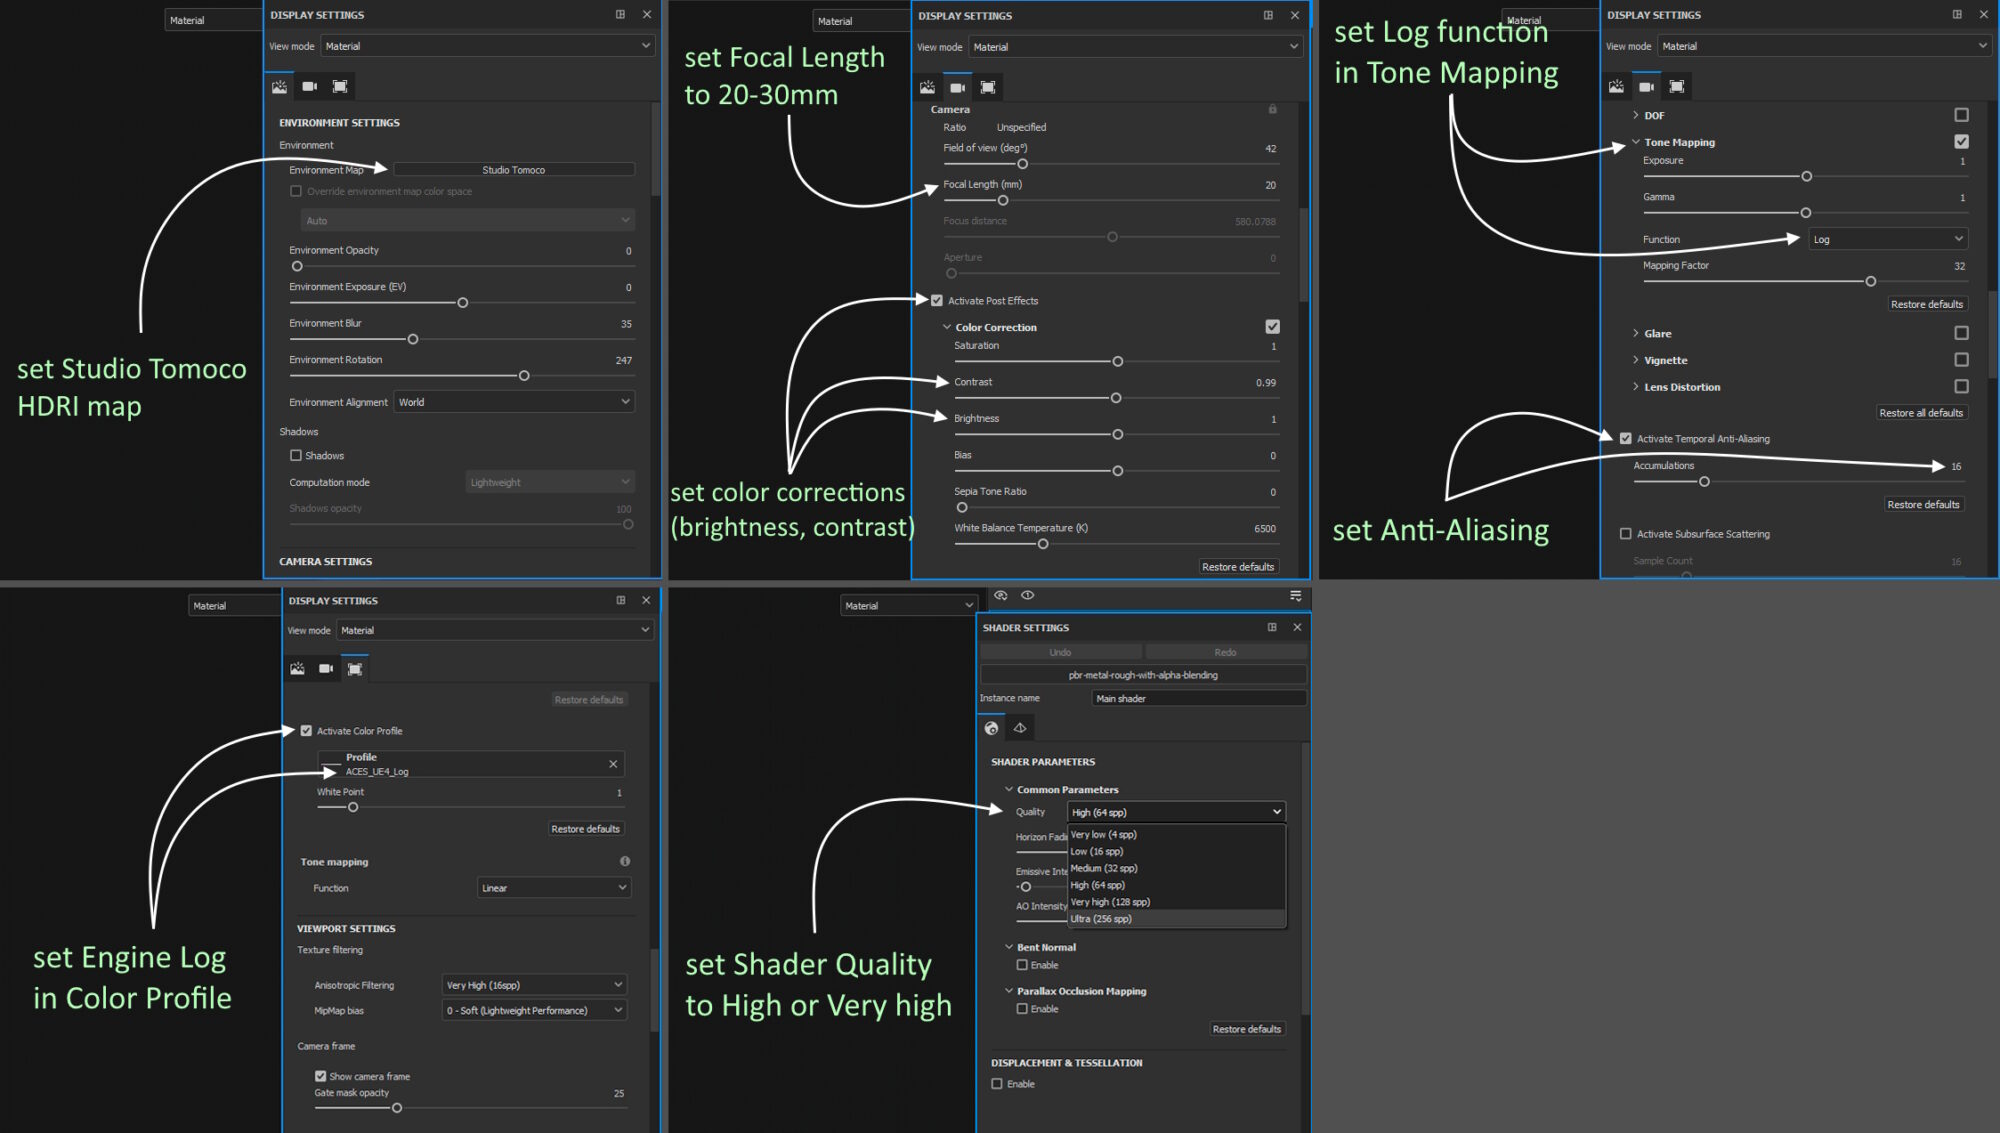Open the viewport display options hamburger icon
The image size is (2000, 1133).
[x=1296, y=596]
